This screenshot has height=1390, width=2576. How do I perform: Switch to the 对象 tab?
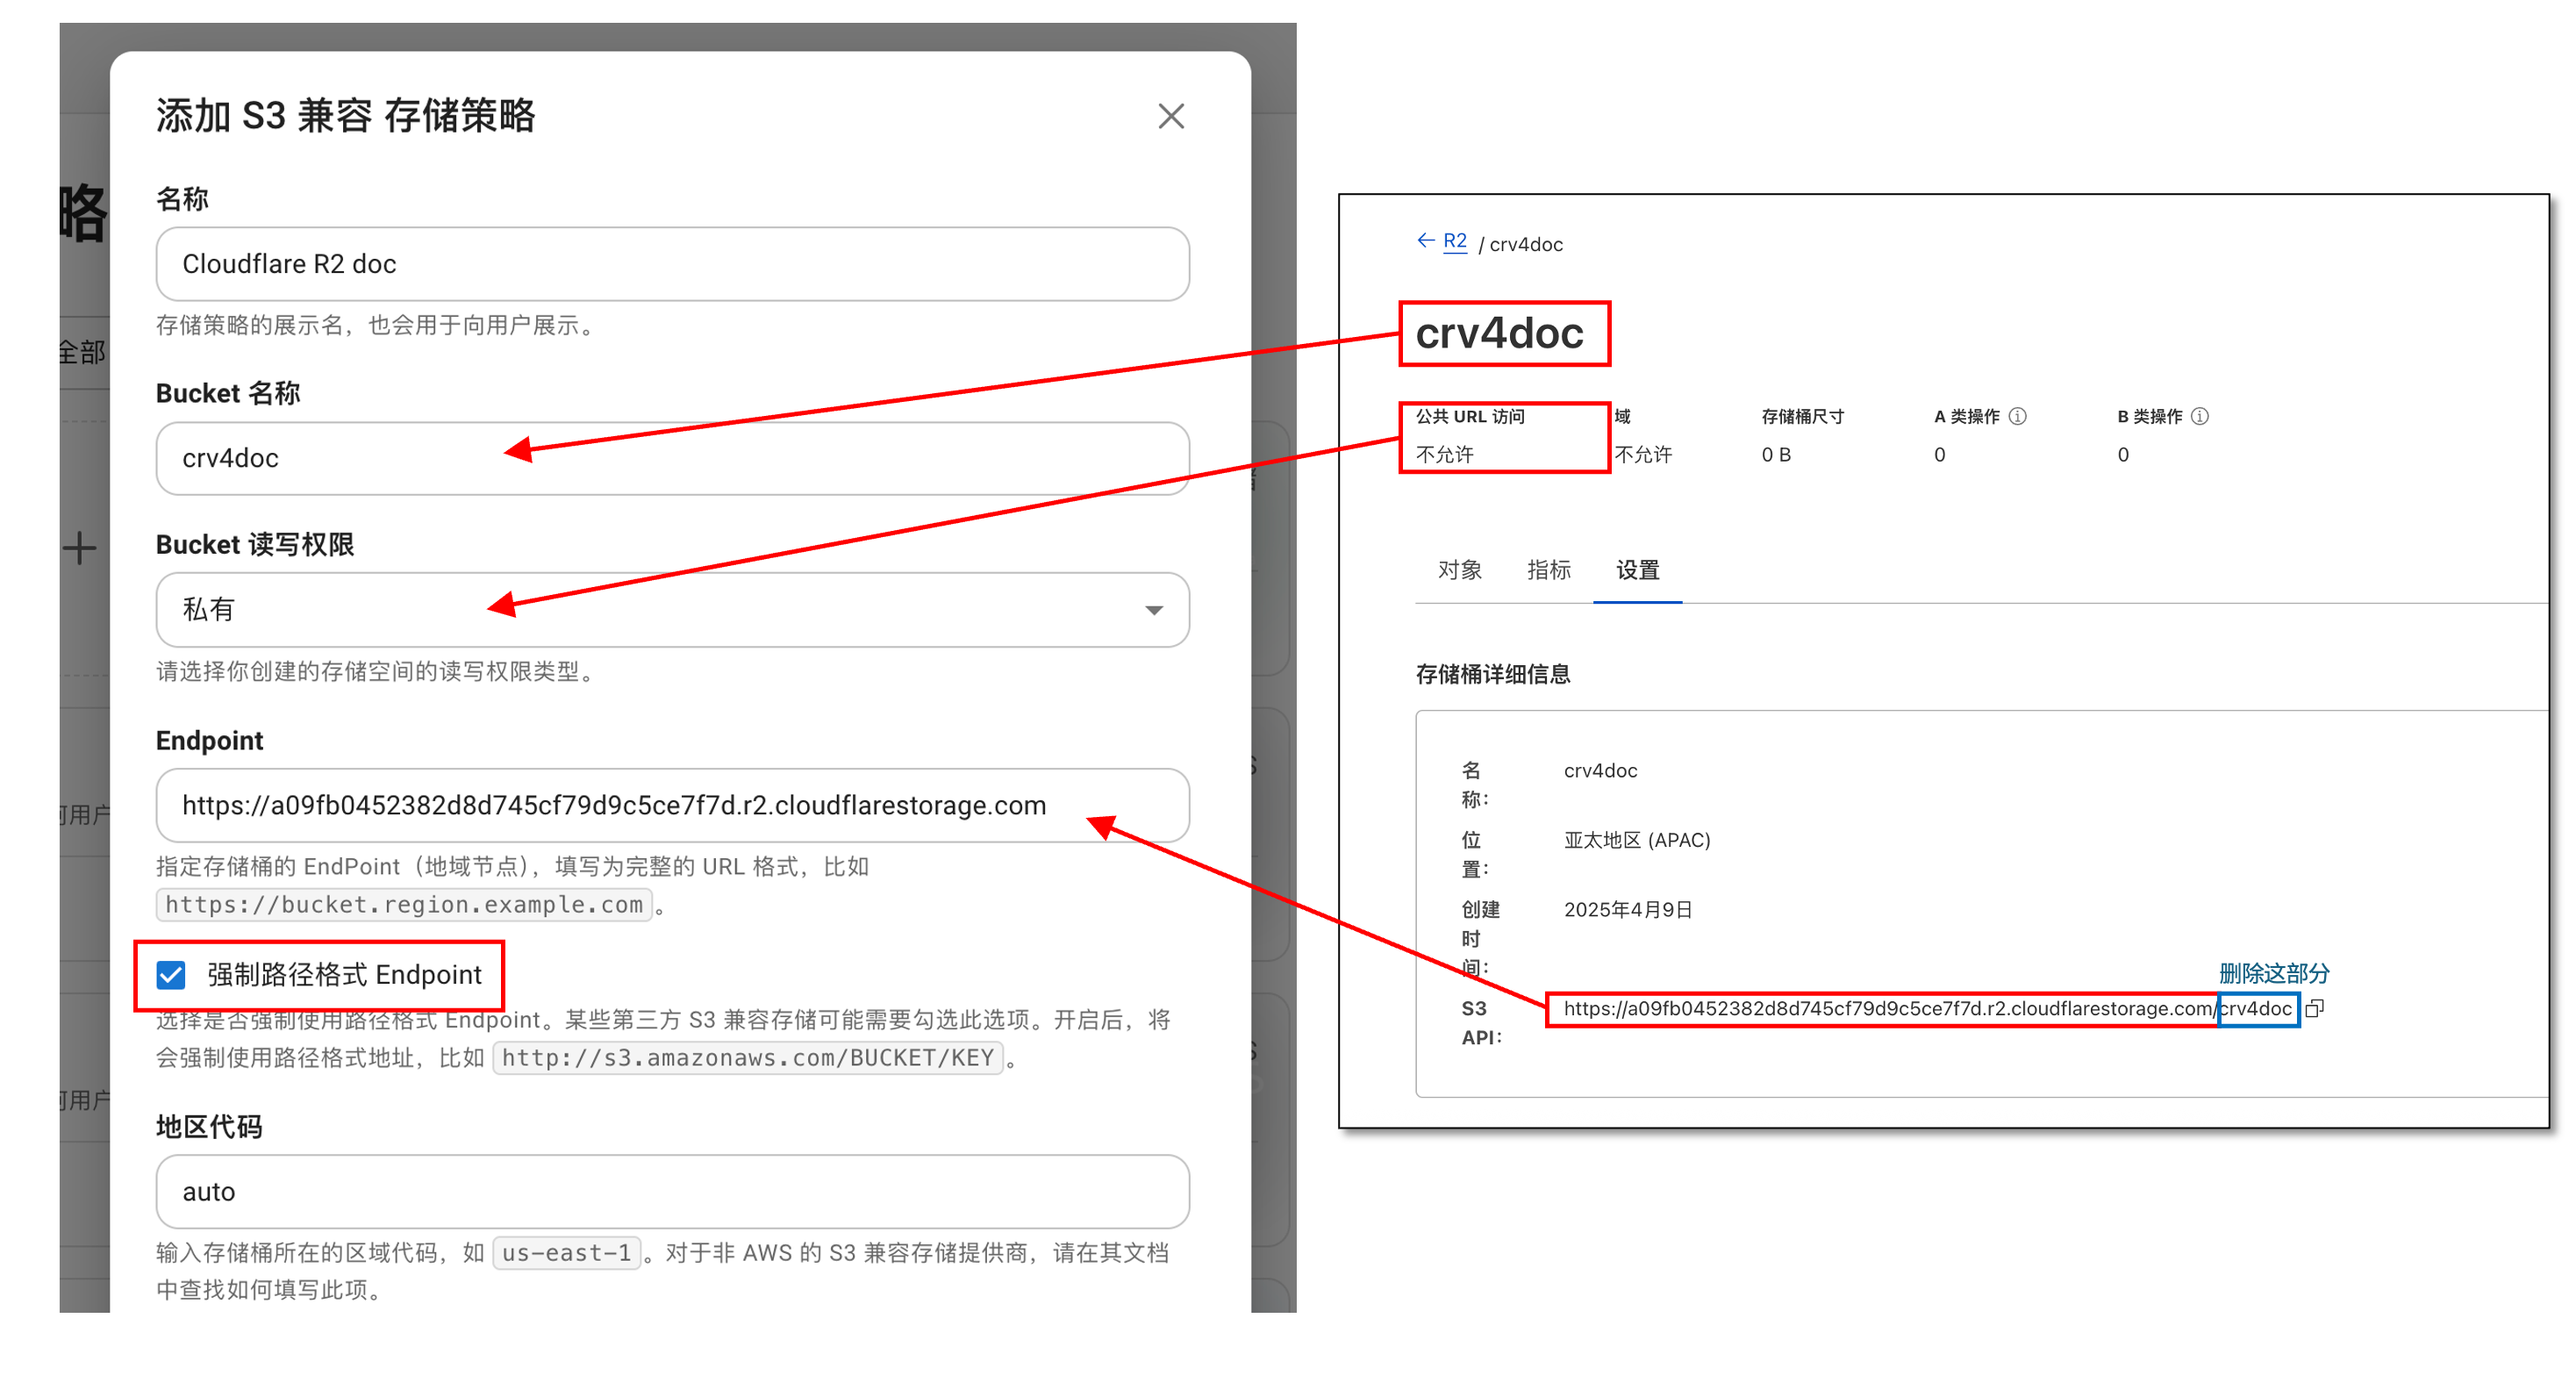coord(1459,570)
